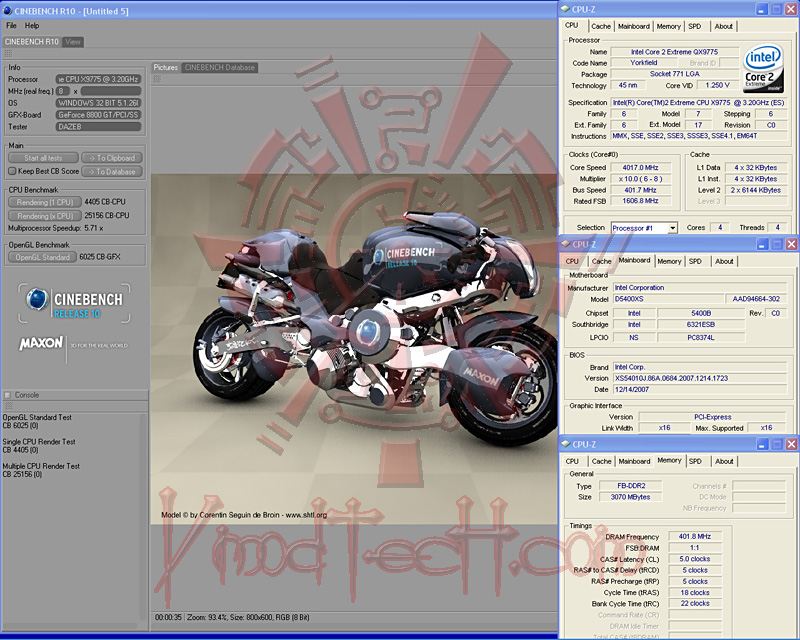800x640 pixels.
Task: Minimize the bottom CPU-Z window
Action: tap(762, 444)
